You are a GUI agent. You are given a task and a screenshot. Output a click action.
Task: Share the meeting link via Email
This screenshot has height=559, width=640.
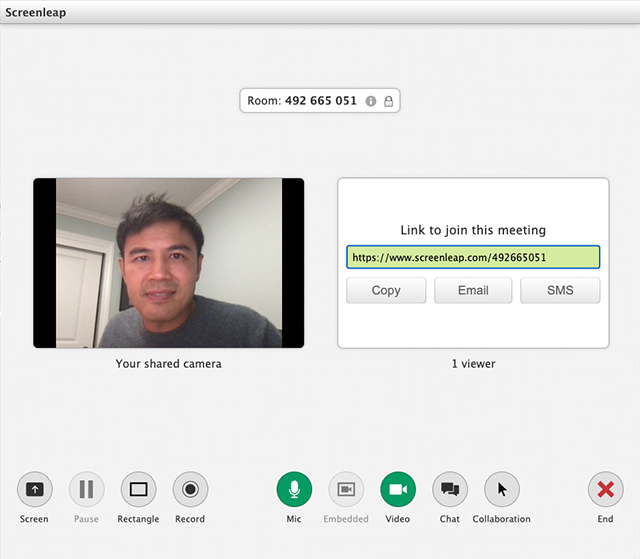click(473, 290)
